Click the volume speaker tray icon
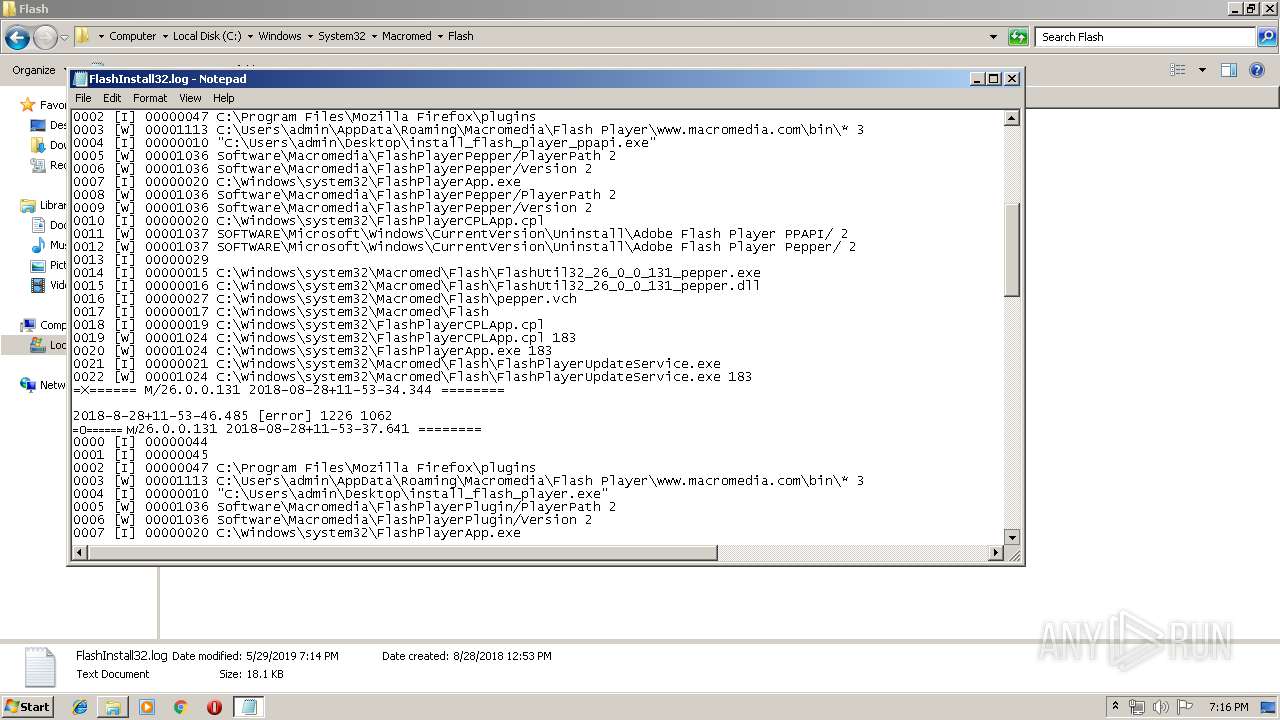Image resolution: width=1280 pixels, height=720 pixels. point(1161,707)
